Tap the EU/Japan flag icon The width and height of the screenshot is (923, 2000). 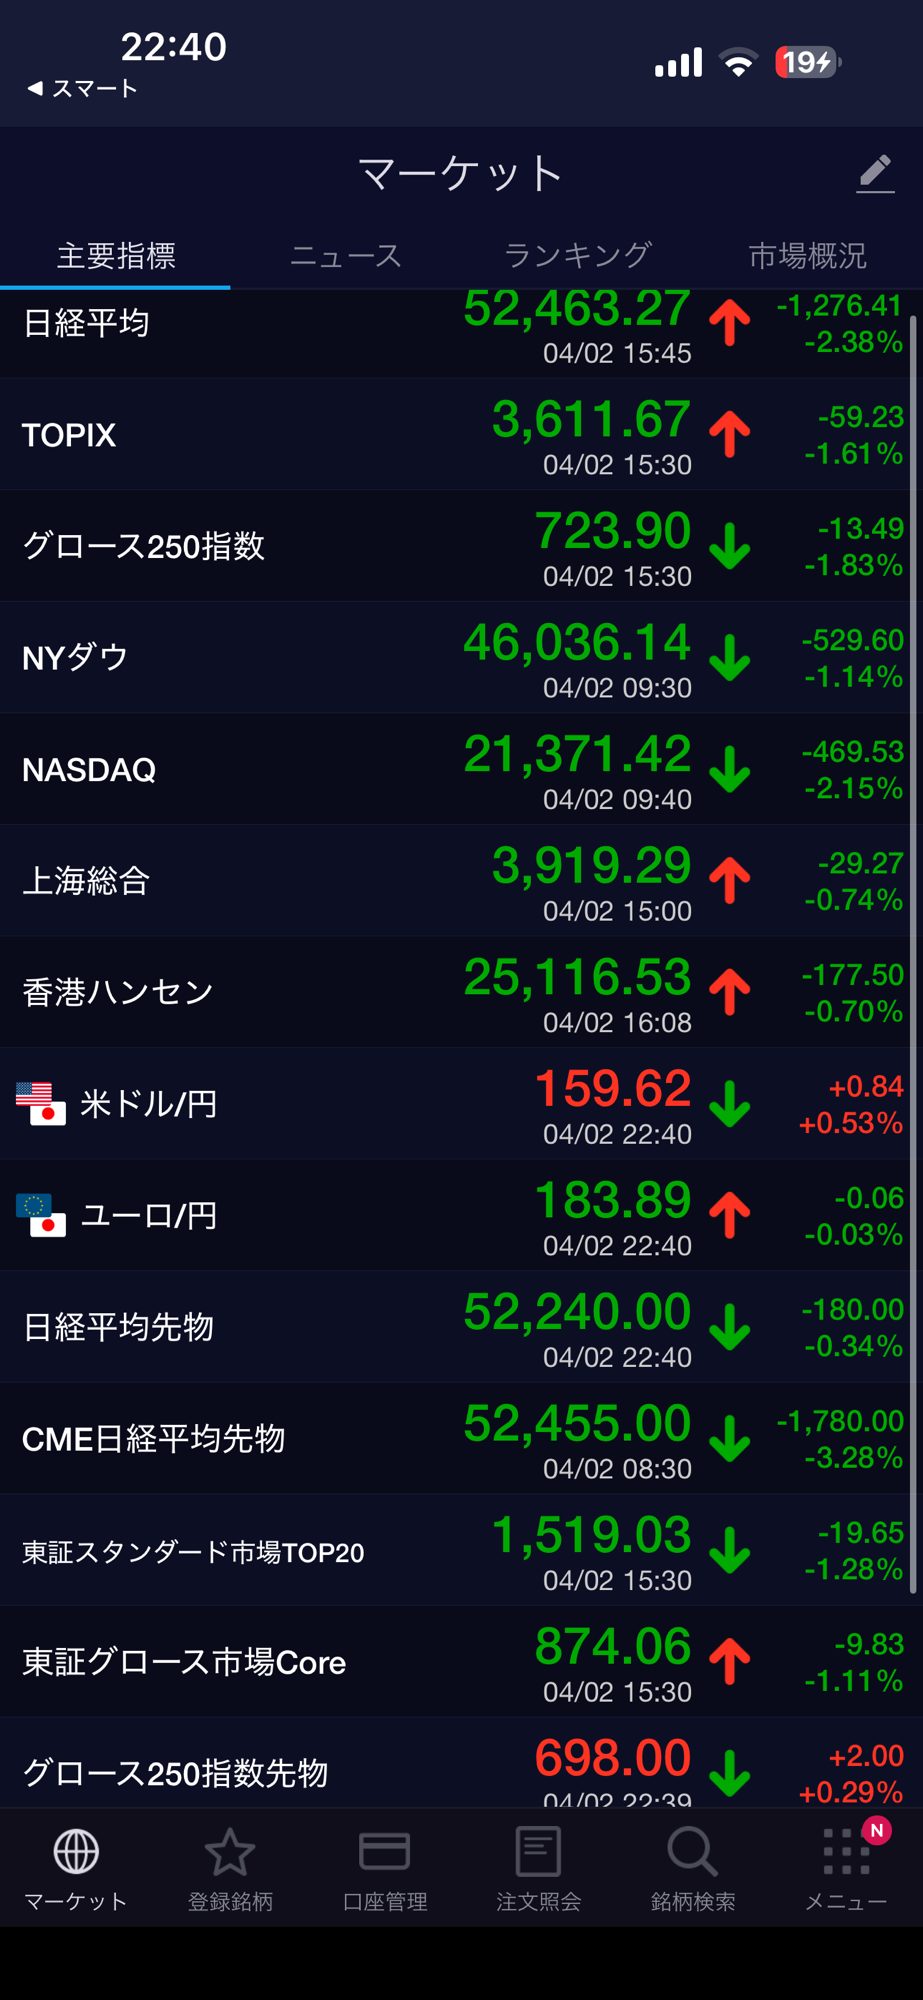(41, 1215)
